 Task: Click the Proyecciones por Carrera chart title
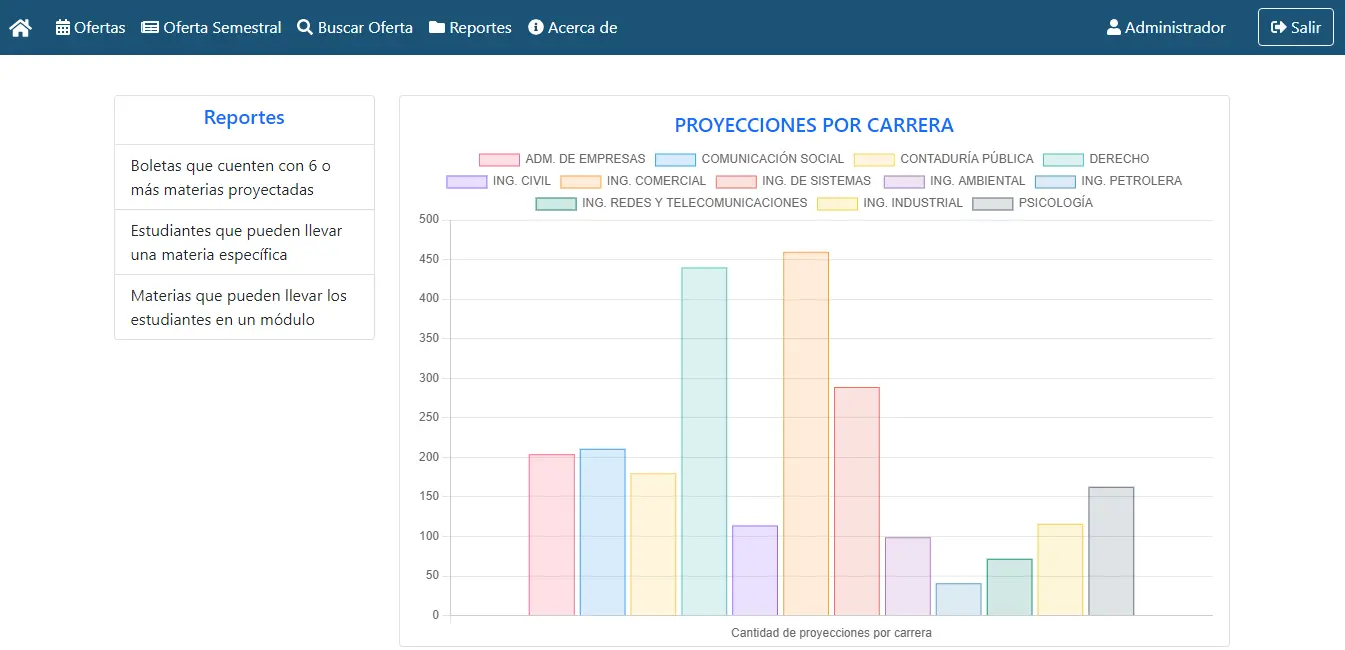point(814,125)
